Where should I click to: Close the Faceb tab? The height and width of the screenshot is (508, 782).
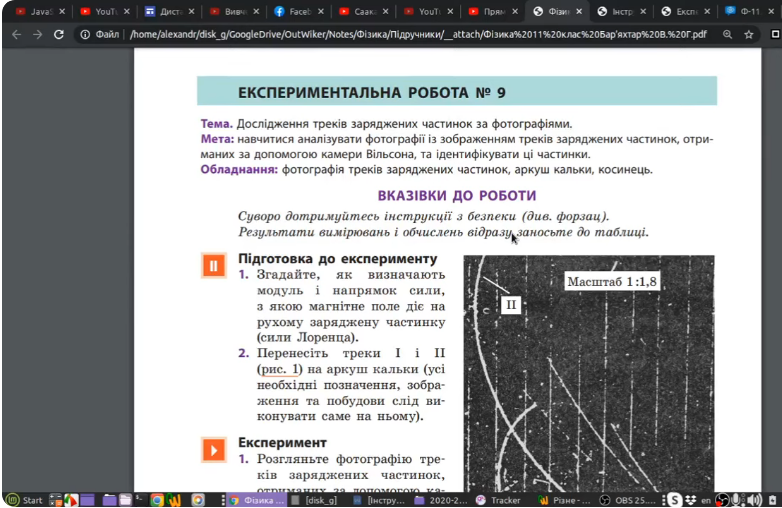tap(321, 11)
